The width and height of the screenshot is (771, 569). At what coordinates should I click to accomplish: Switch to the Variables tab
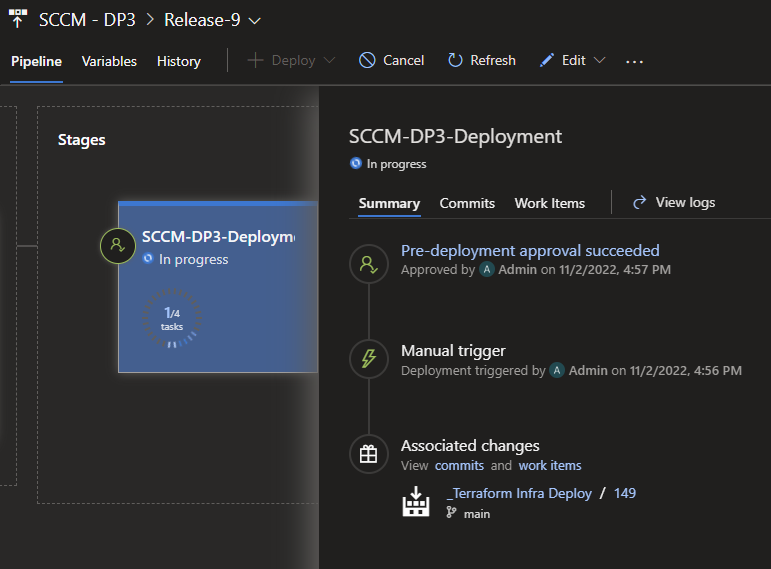pos(109,61)
